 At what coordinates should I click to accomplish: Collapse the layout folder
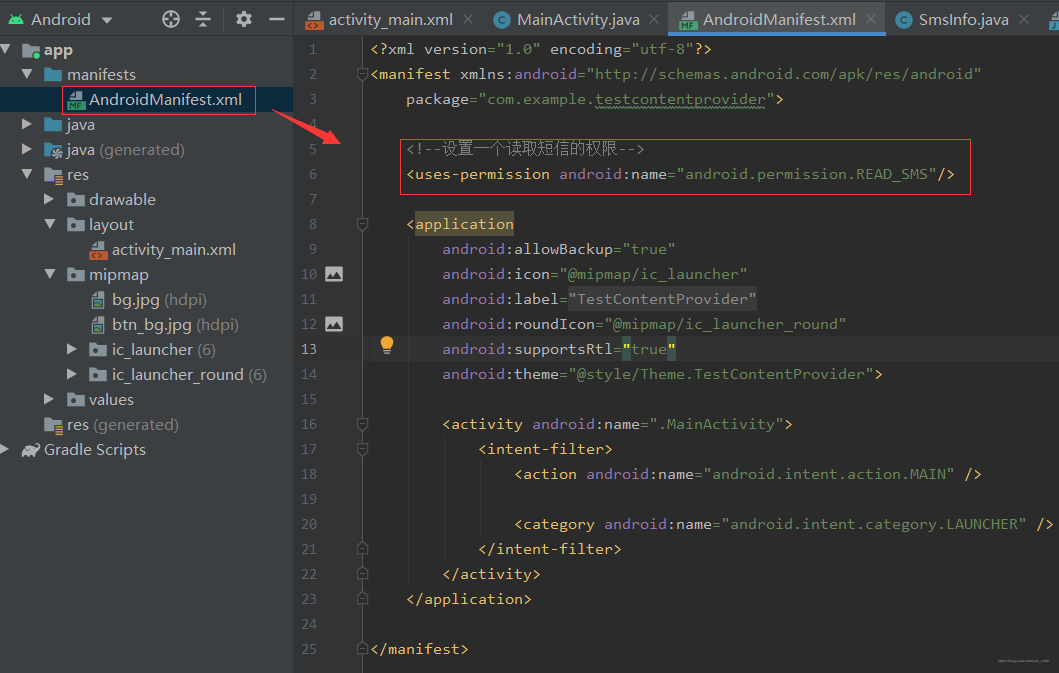pos(50,224)
